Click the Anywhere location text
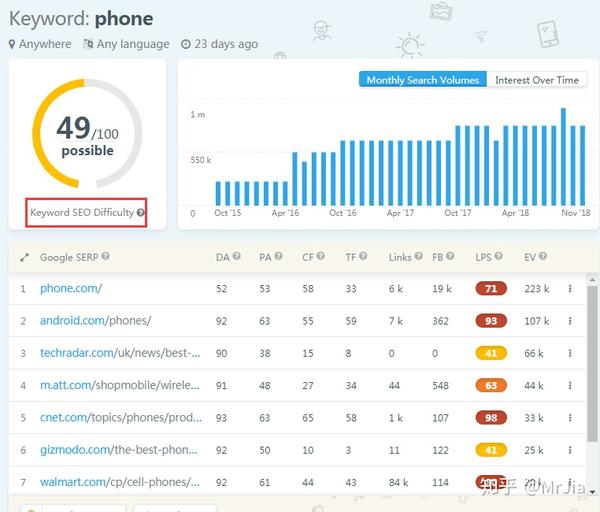The image size is (600, 512). click(45, 44)
